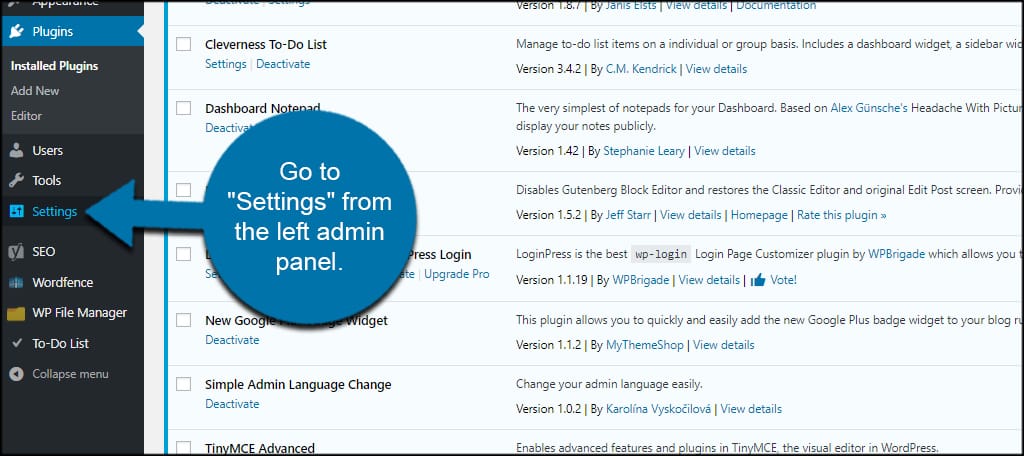
Task: Deactivate New Google Plus Badge Widget
Action: [232, 340]
